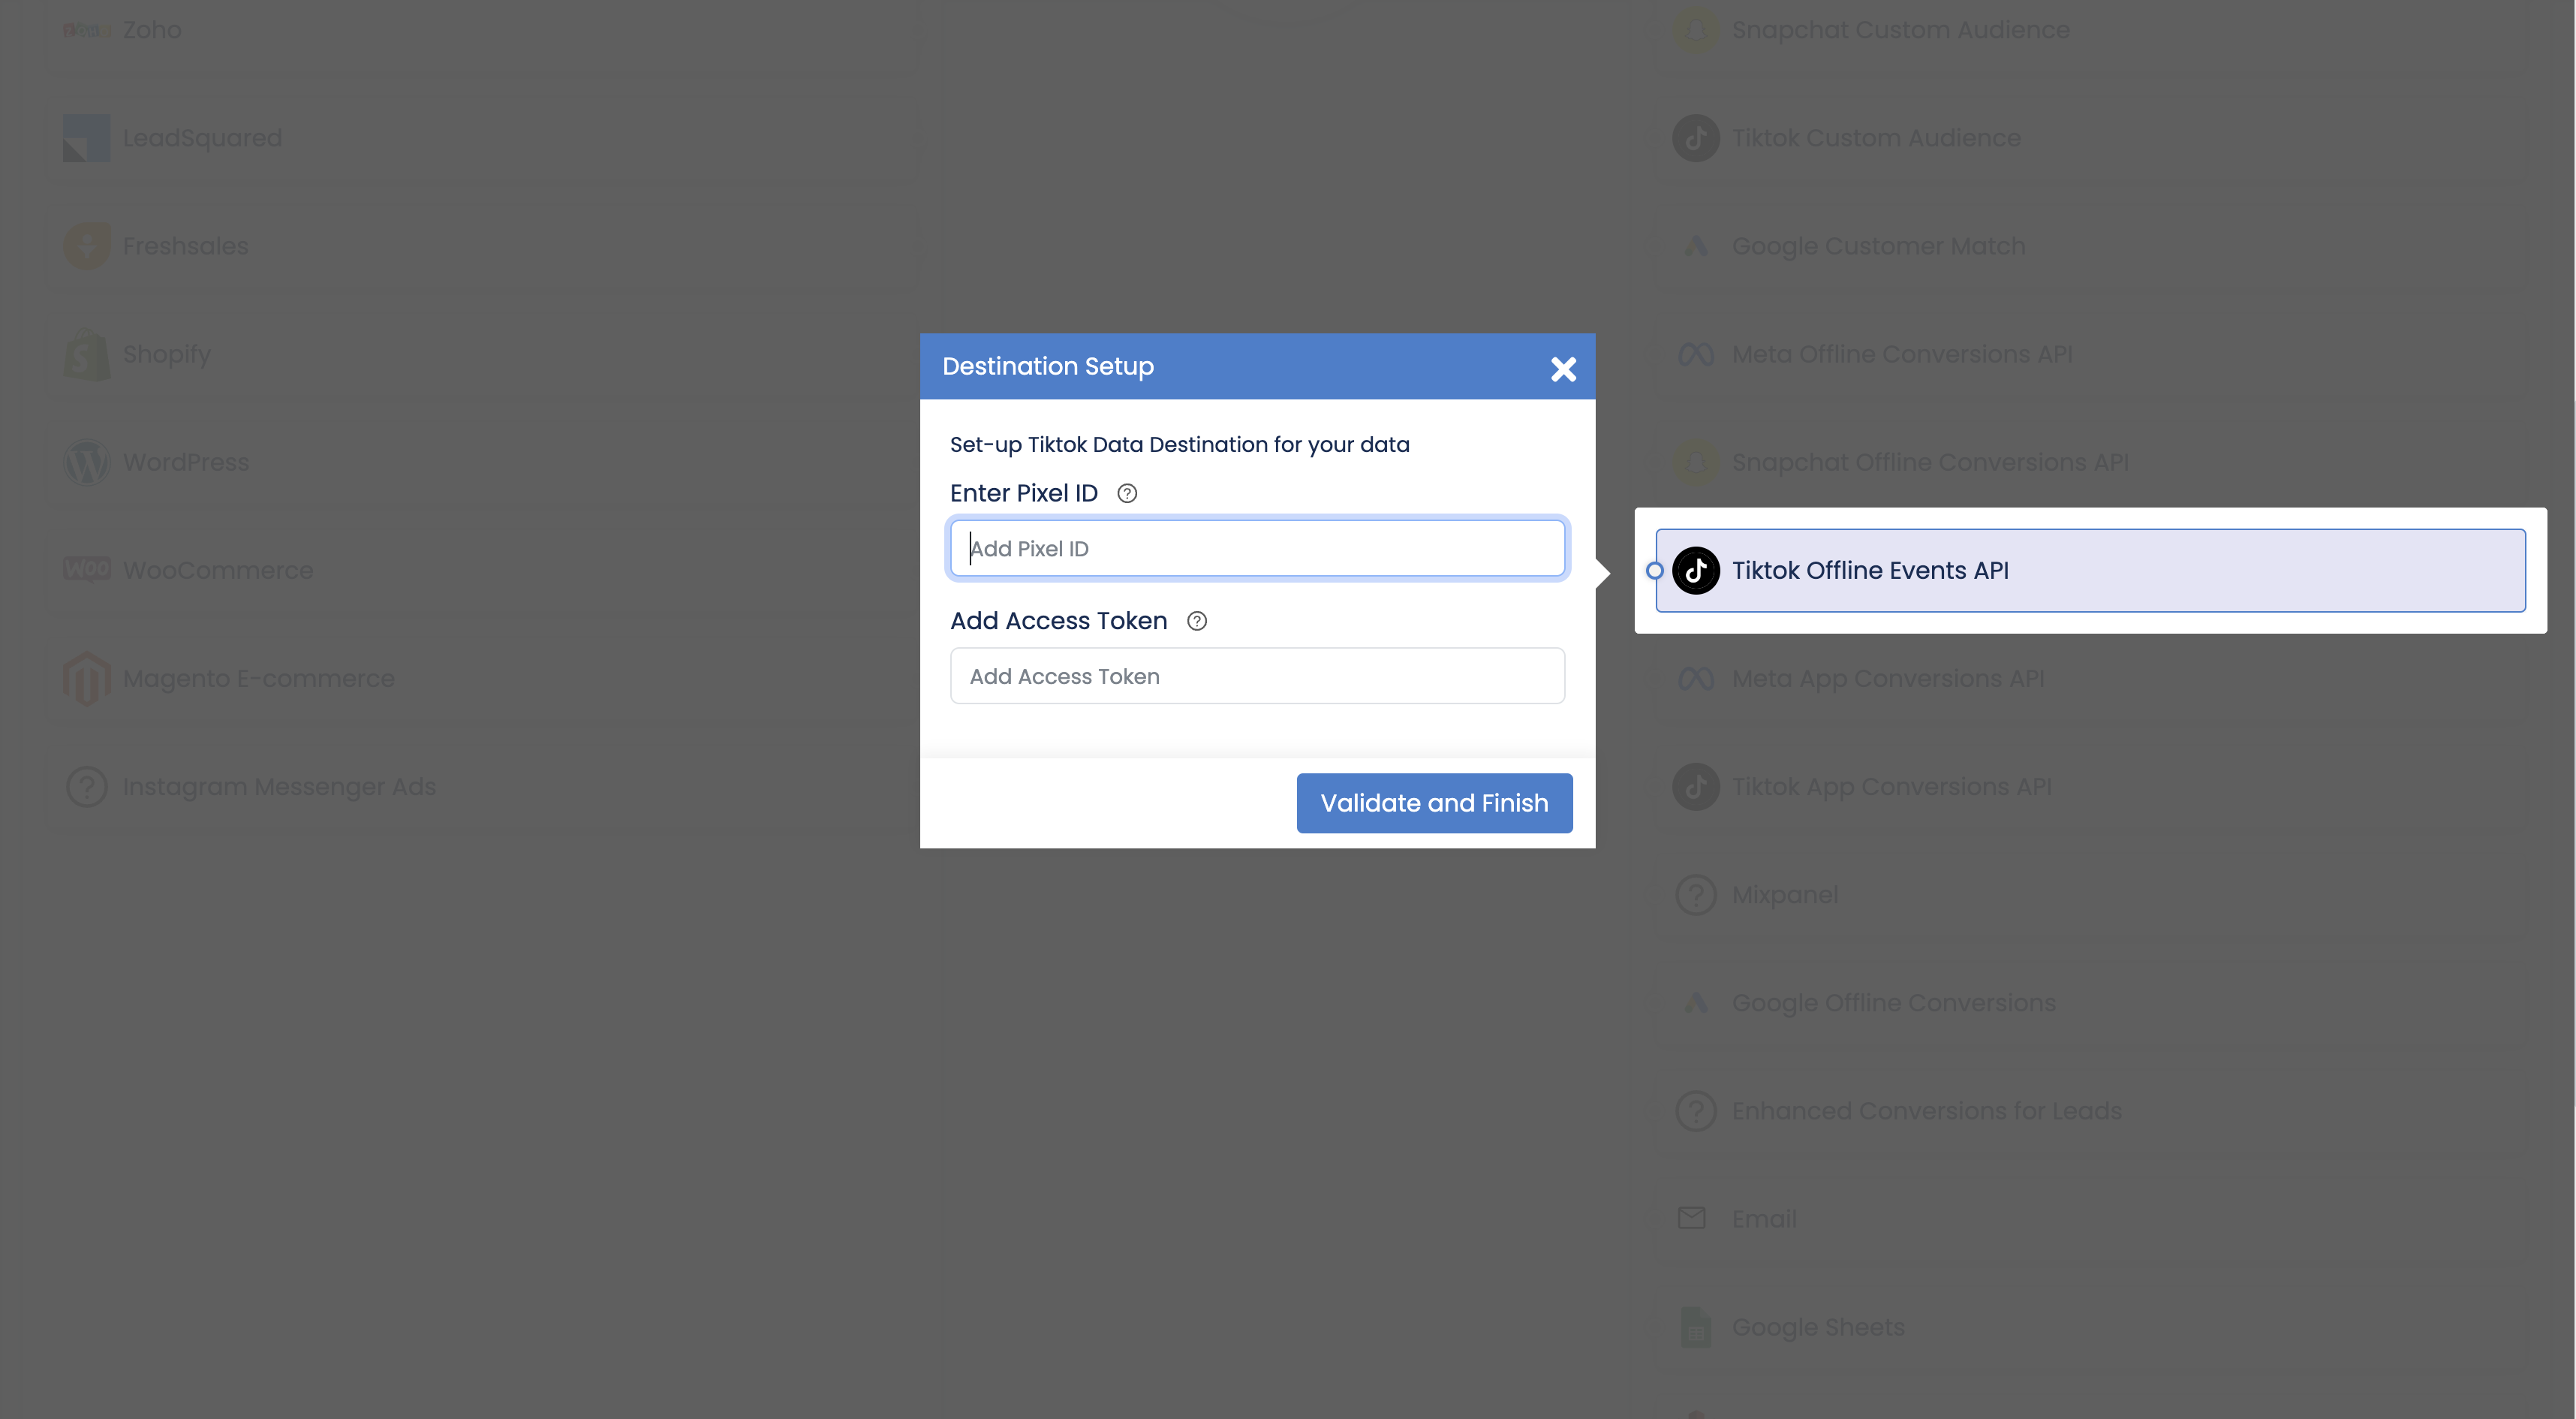
Task: Click the Mixpanel question mark icon
Action: (1696, 894)
